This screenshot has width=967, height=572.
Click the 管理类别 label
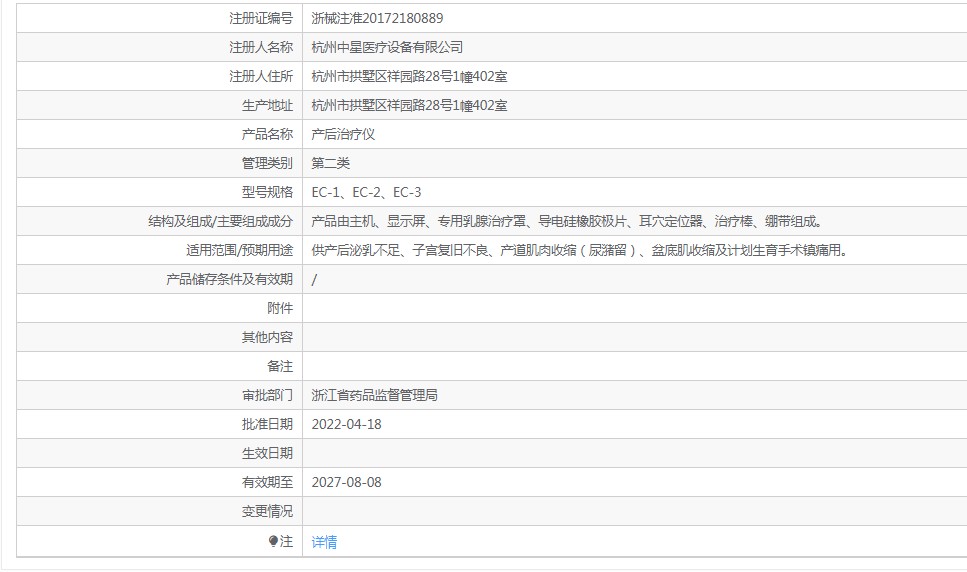click(267, 163)
